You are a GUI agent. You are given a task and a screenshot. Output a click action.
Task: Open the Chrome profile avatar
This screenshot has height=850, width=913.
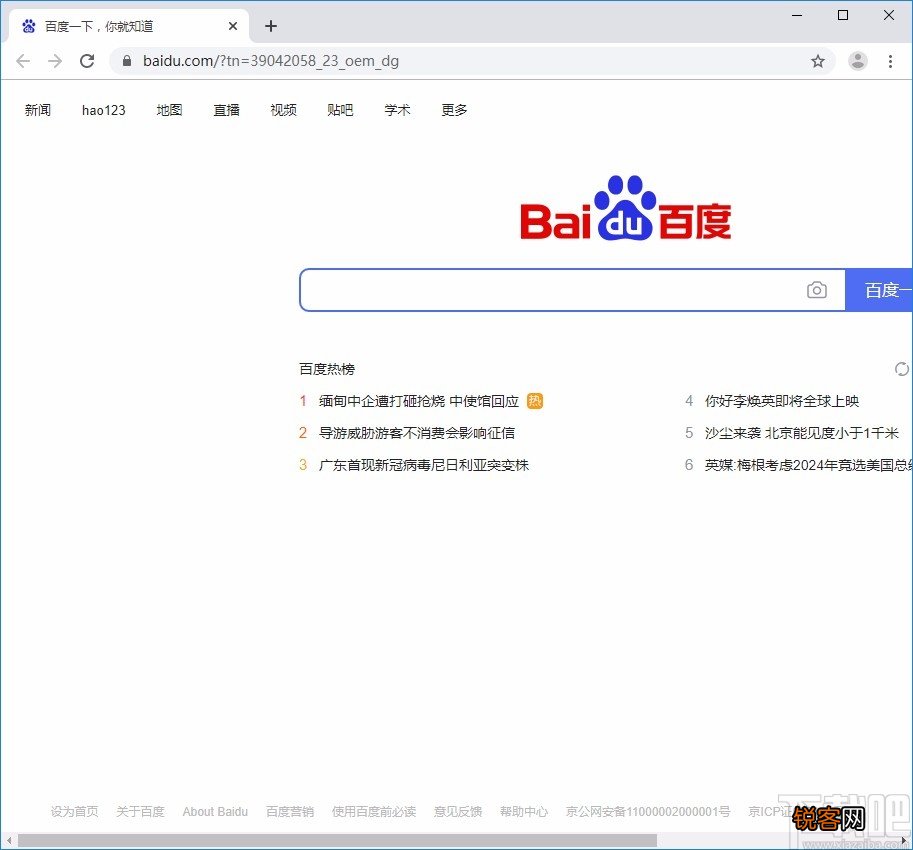click(858, 61)
